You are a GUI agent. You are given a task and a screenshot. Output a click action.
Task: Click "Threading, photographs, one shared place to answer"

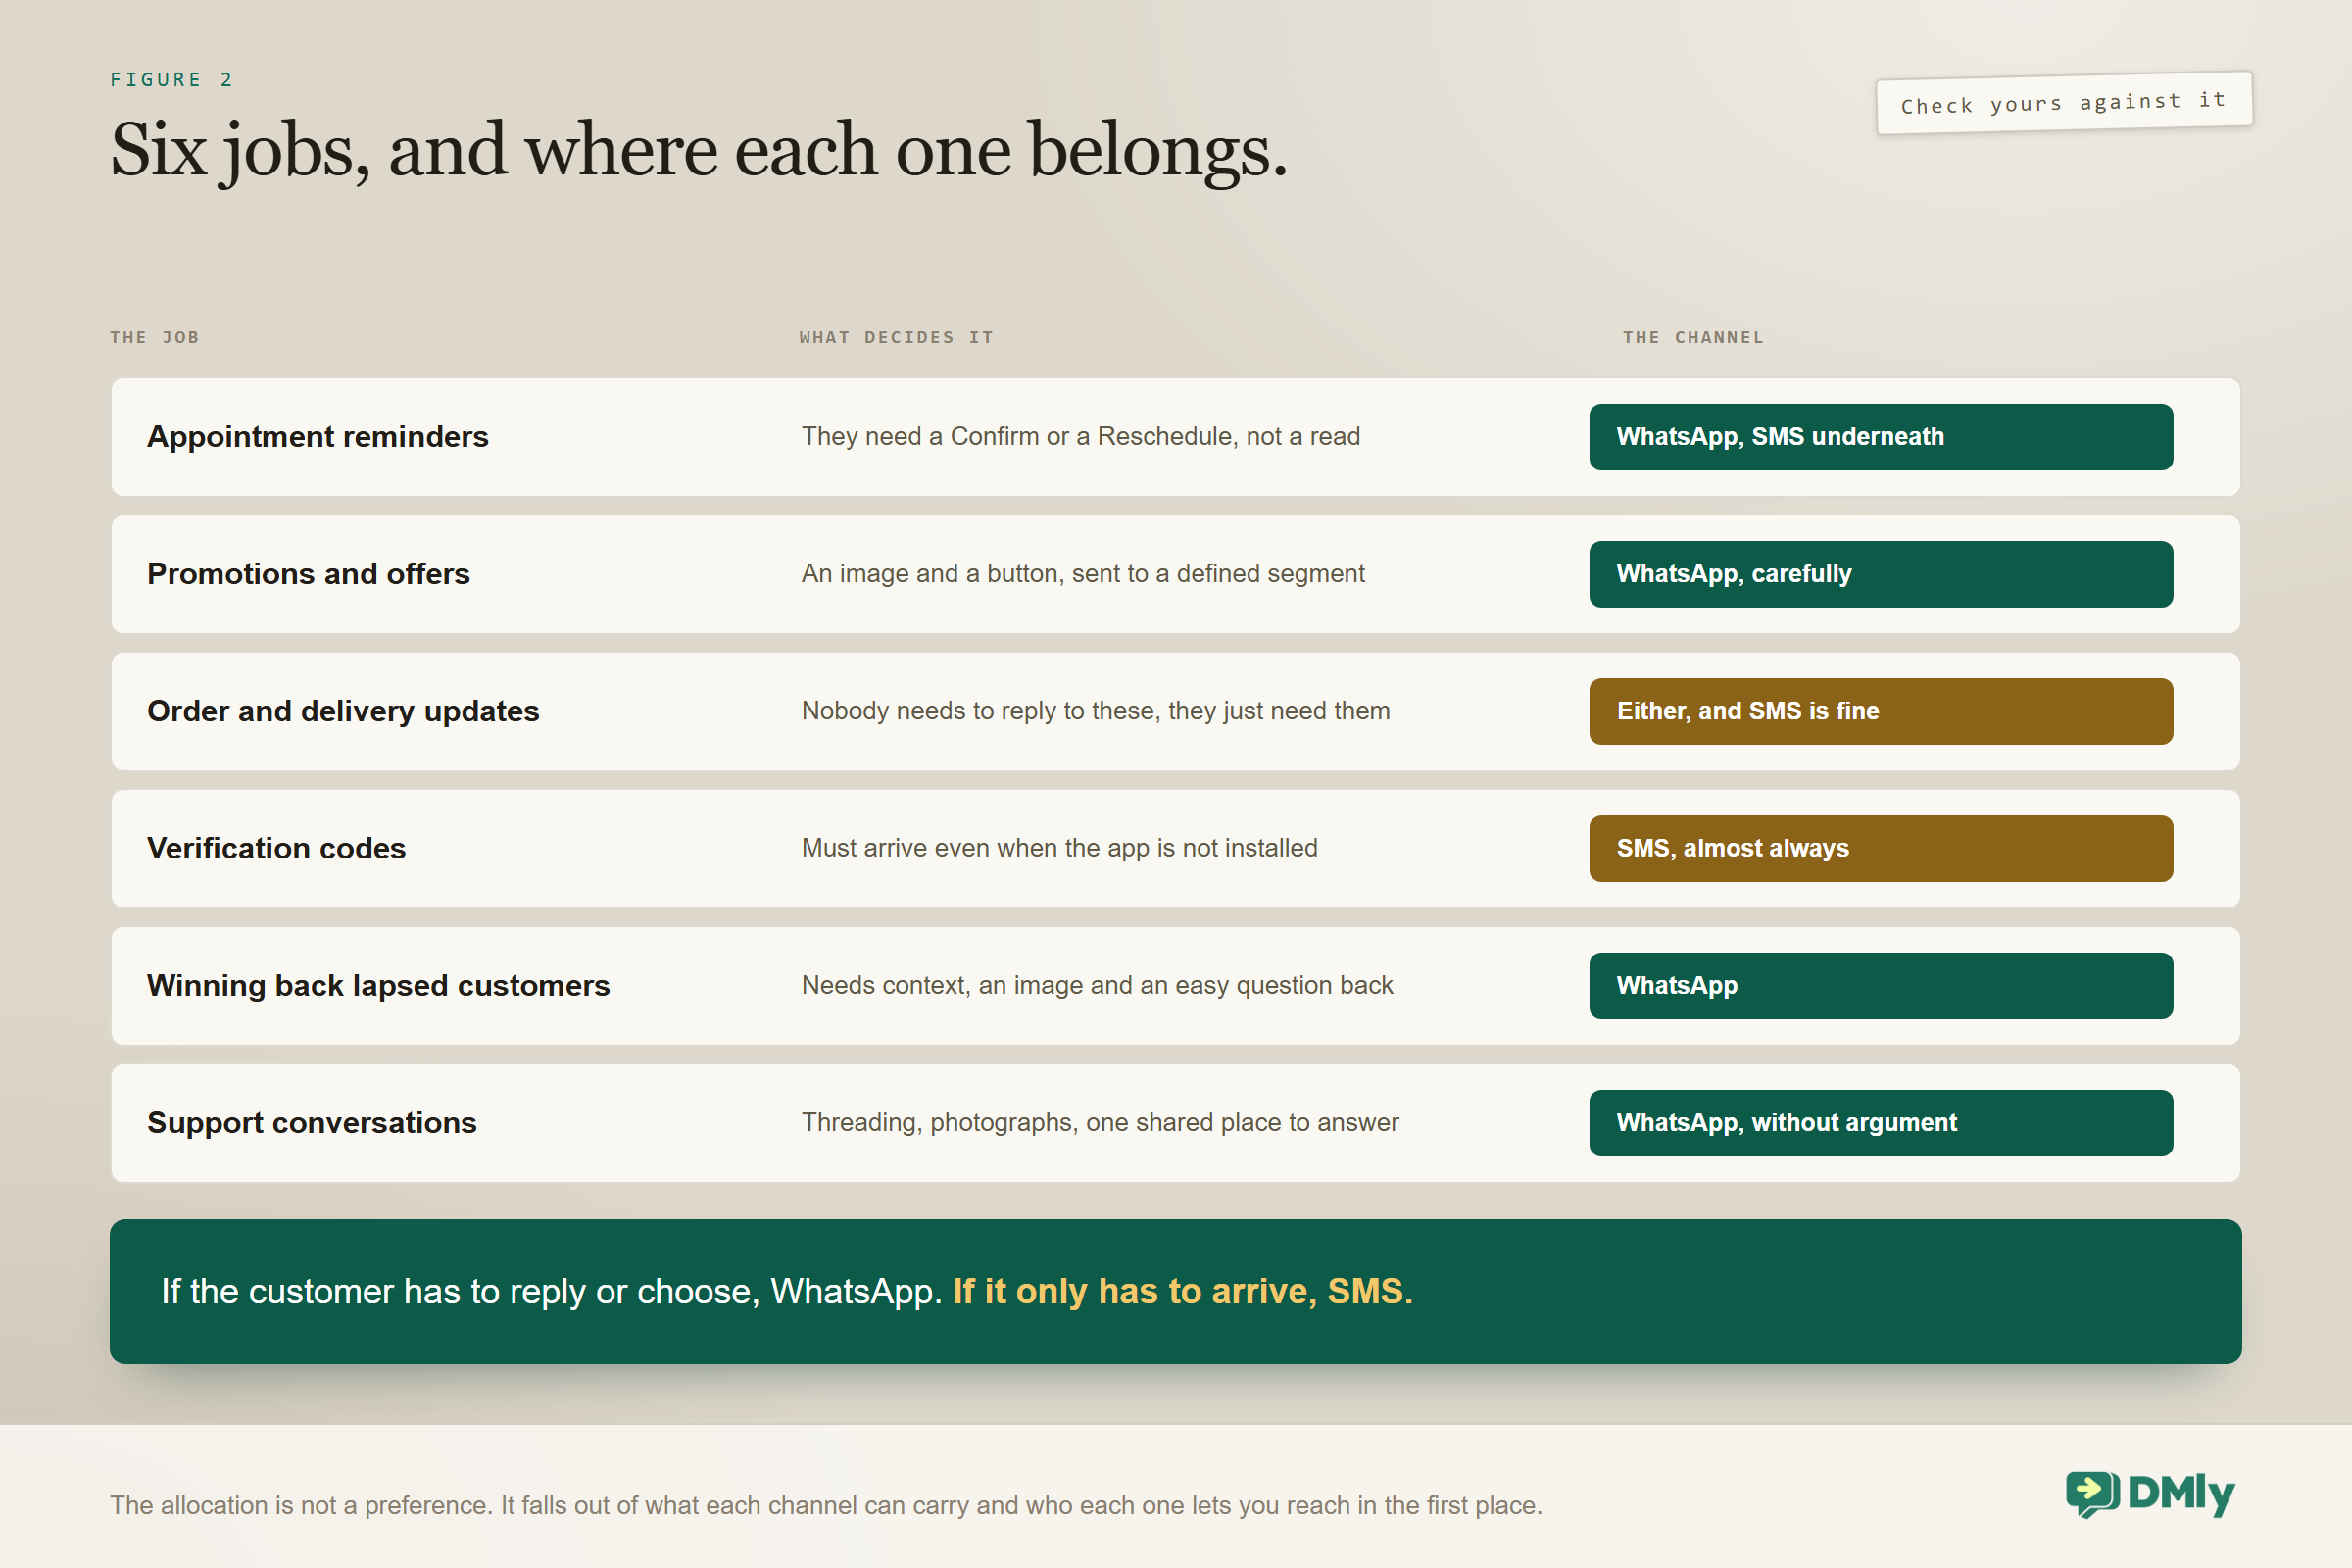(1100, 1123)
